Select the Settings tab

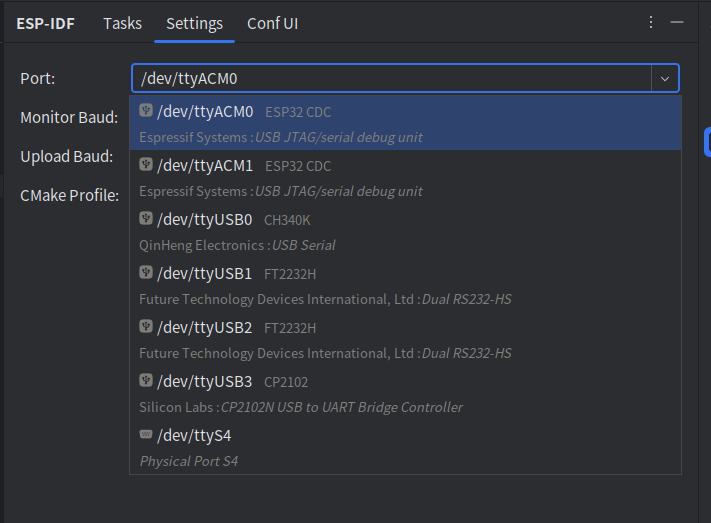click(194, 23)
